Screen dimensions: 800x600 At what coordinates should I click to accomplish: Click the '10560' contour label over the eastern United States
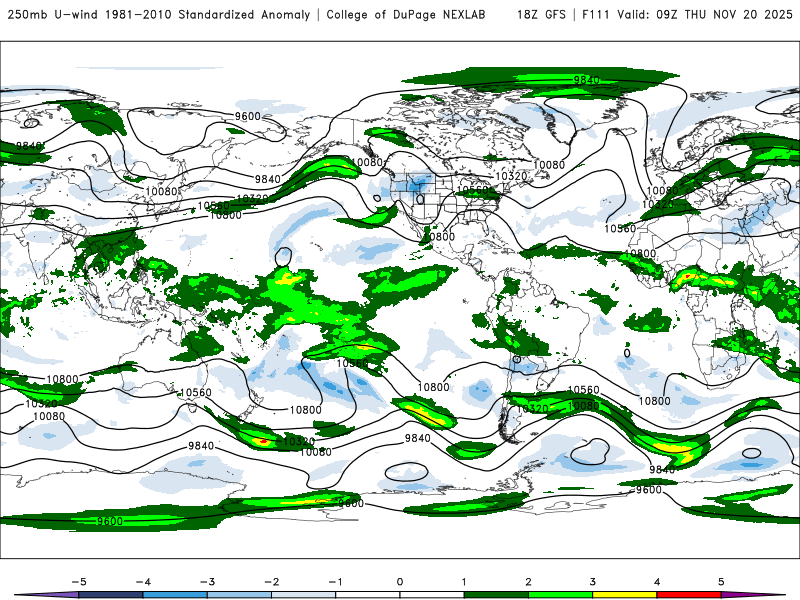coord(474,190)
